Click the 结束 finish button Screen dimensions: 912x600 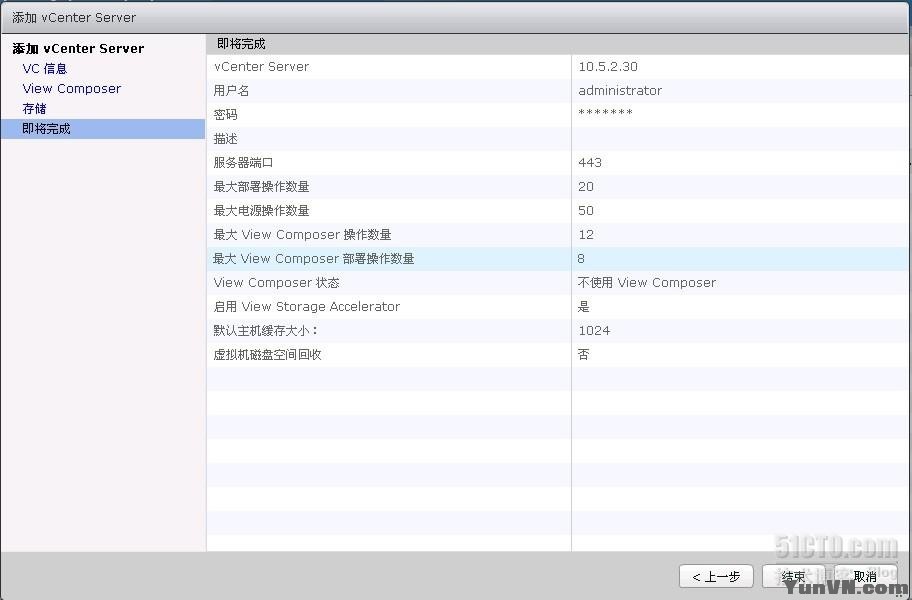click(793, 577)
